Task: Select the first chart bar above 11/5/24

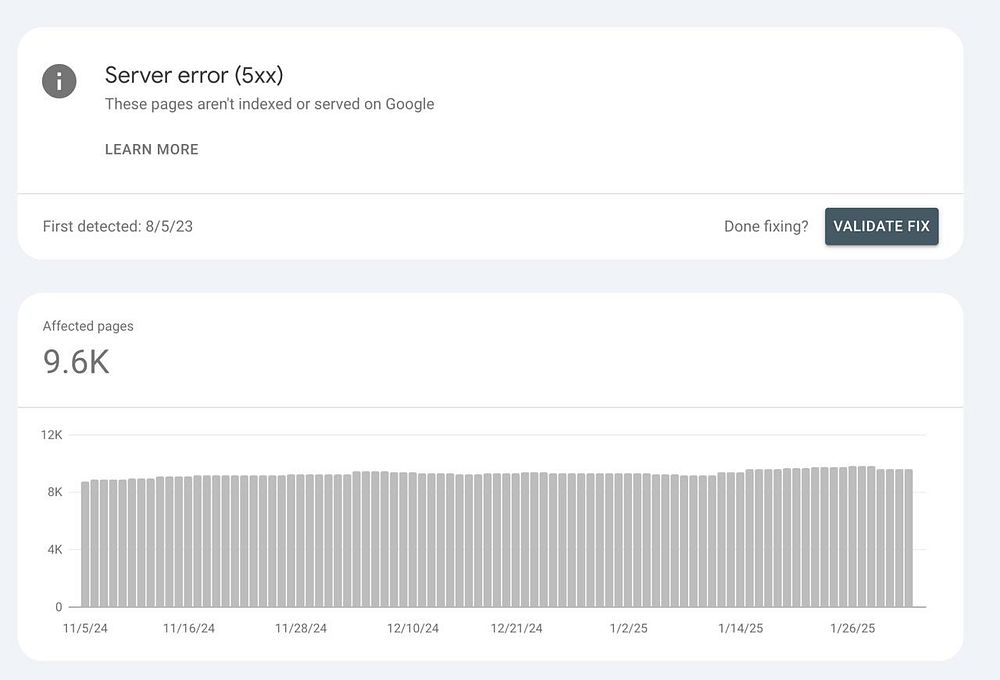Action: tap(85, 544)
